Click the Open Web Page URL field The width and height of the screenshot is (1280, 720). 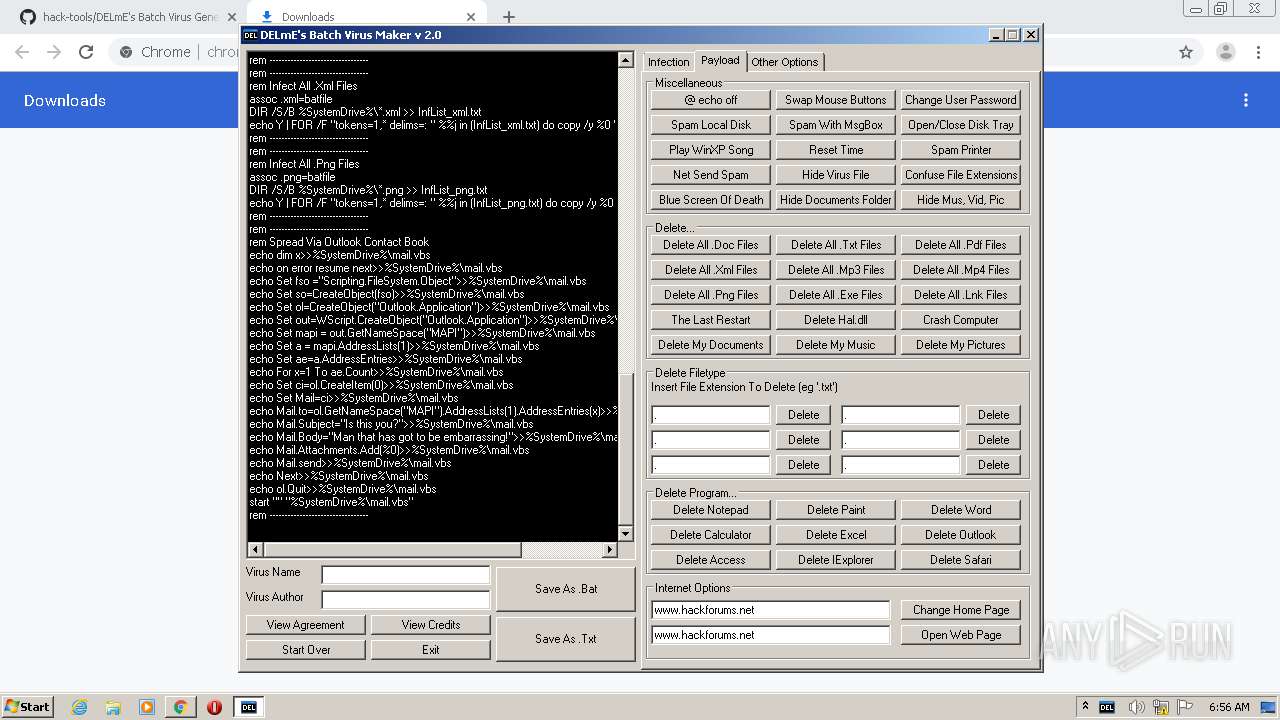click(770, 635)
